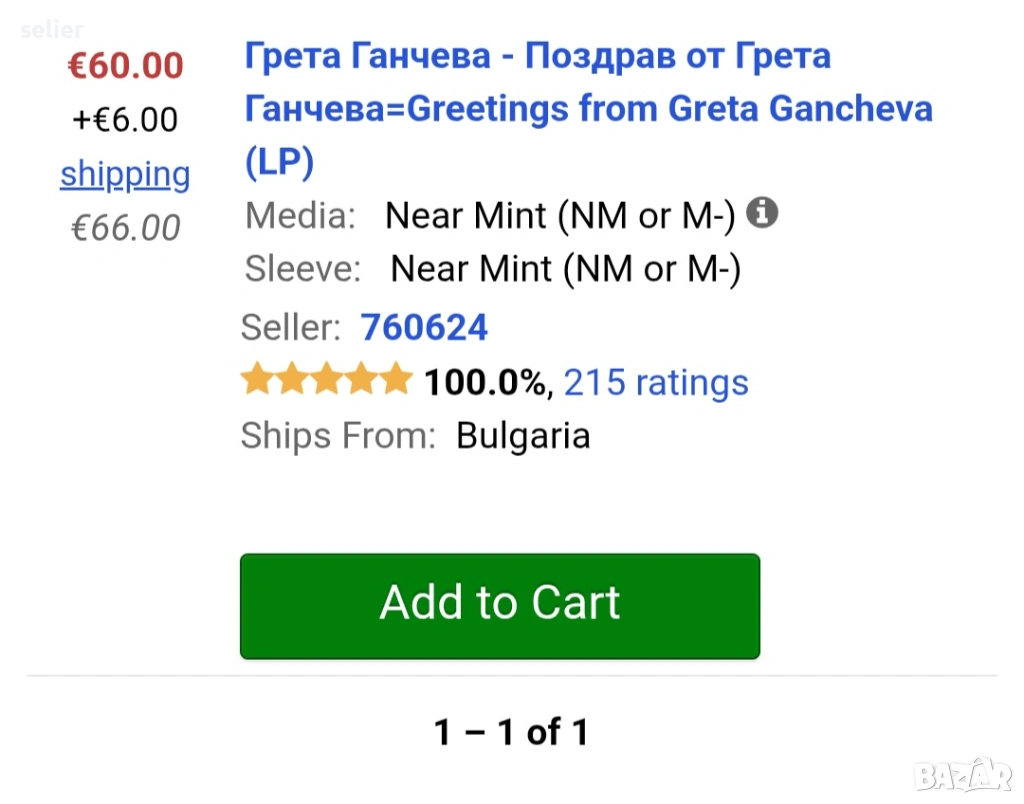Open the shipping link under the price
The height and width of the screenshot is (804, 1024).
coord(125,174)
